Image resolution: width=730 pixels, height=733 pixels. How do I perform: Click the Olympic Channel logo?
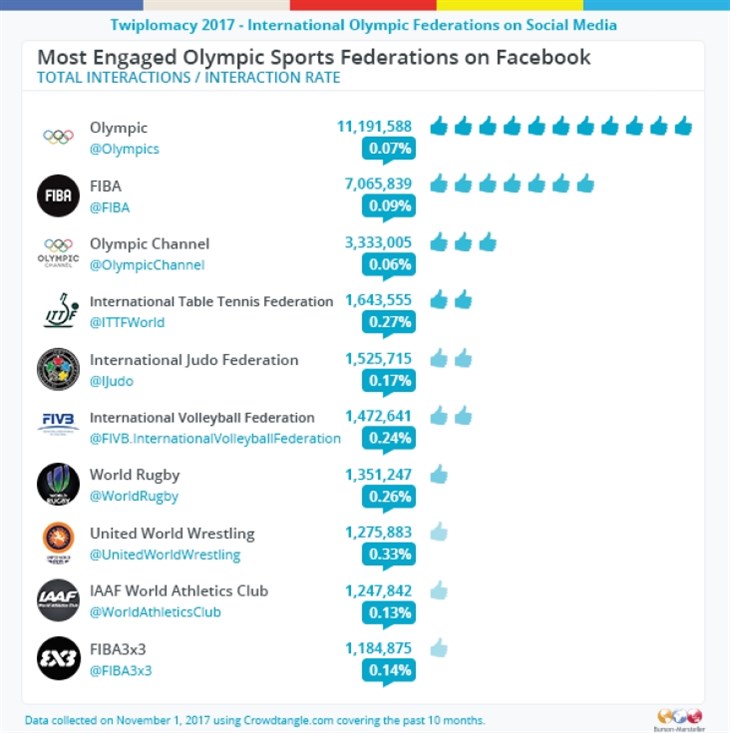pyautogui.click(x=58, y=253)
